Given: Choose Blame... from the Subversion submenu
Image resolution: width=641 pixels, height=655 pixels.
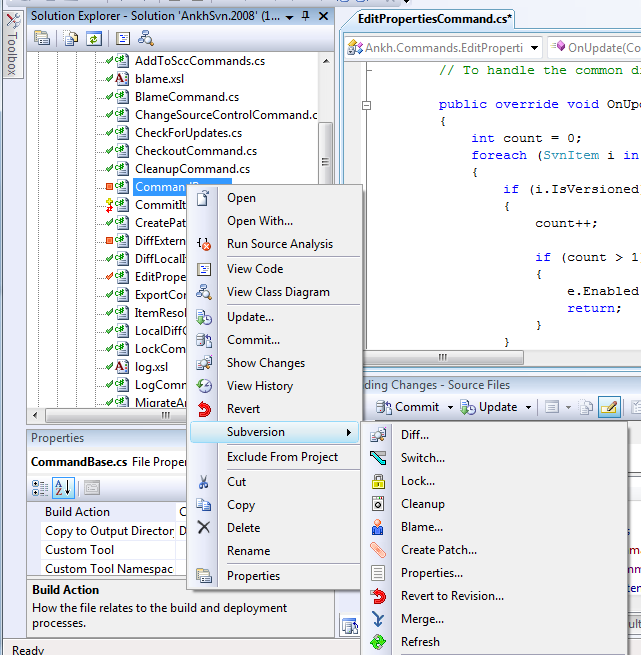Looking at the screenshot, I should (x=421, y=527).
